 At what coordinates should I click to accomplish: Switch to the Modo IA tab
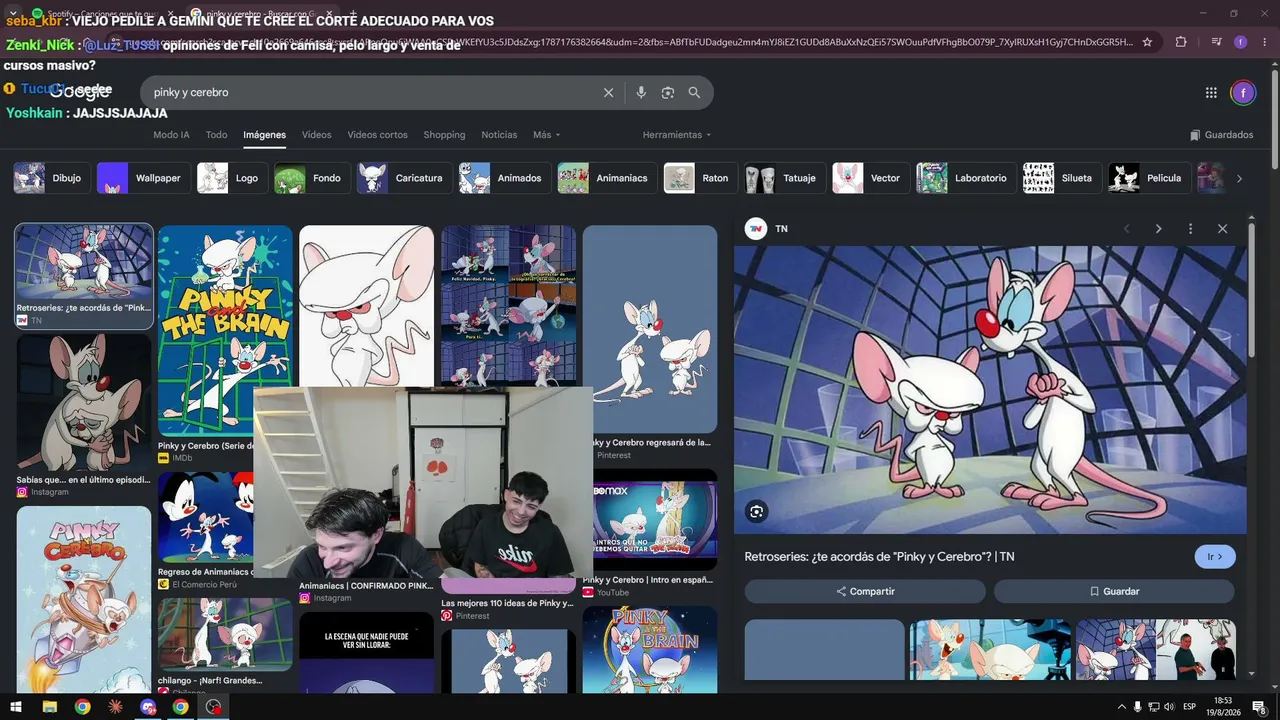point(171,135)
